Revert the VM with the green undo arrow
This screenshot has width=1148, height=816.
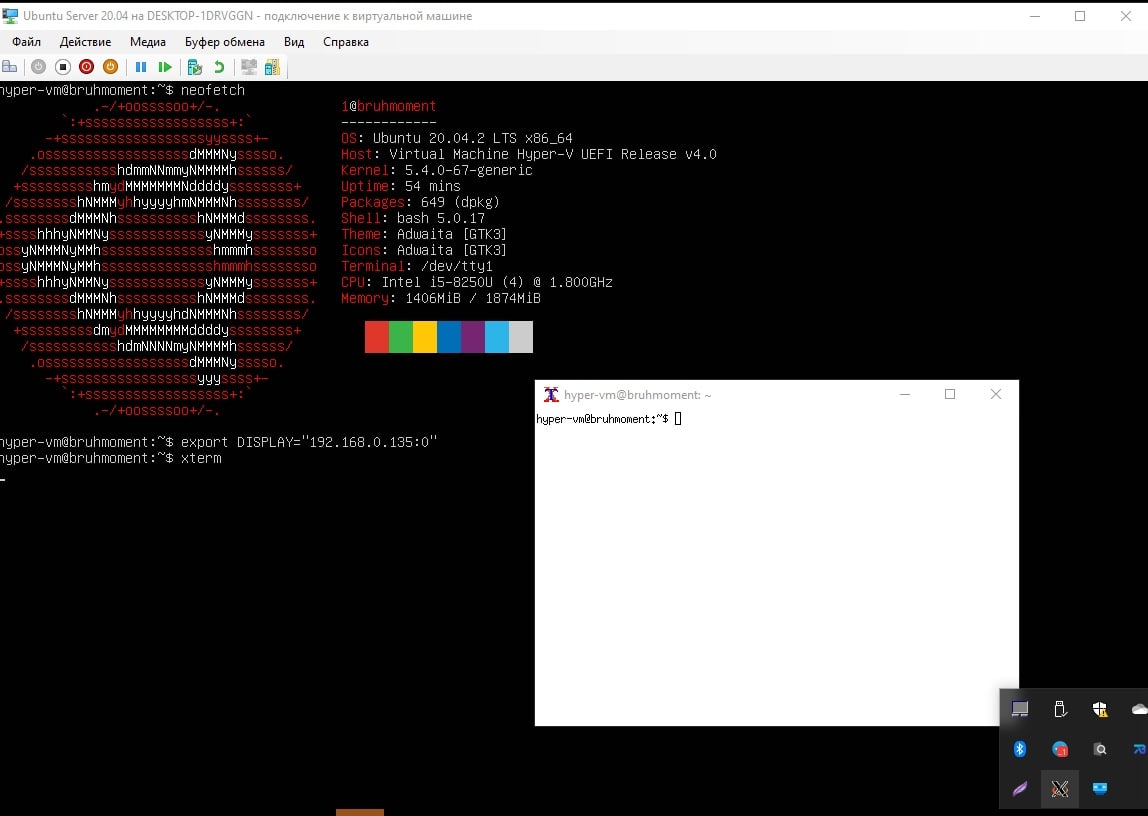point(219,67)
